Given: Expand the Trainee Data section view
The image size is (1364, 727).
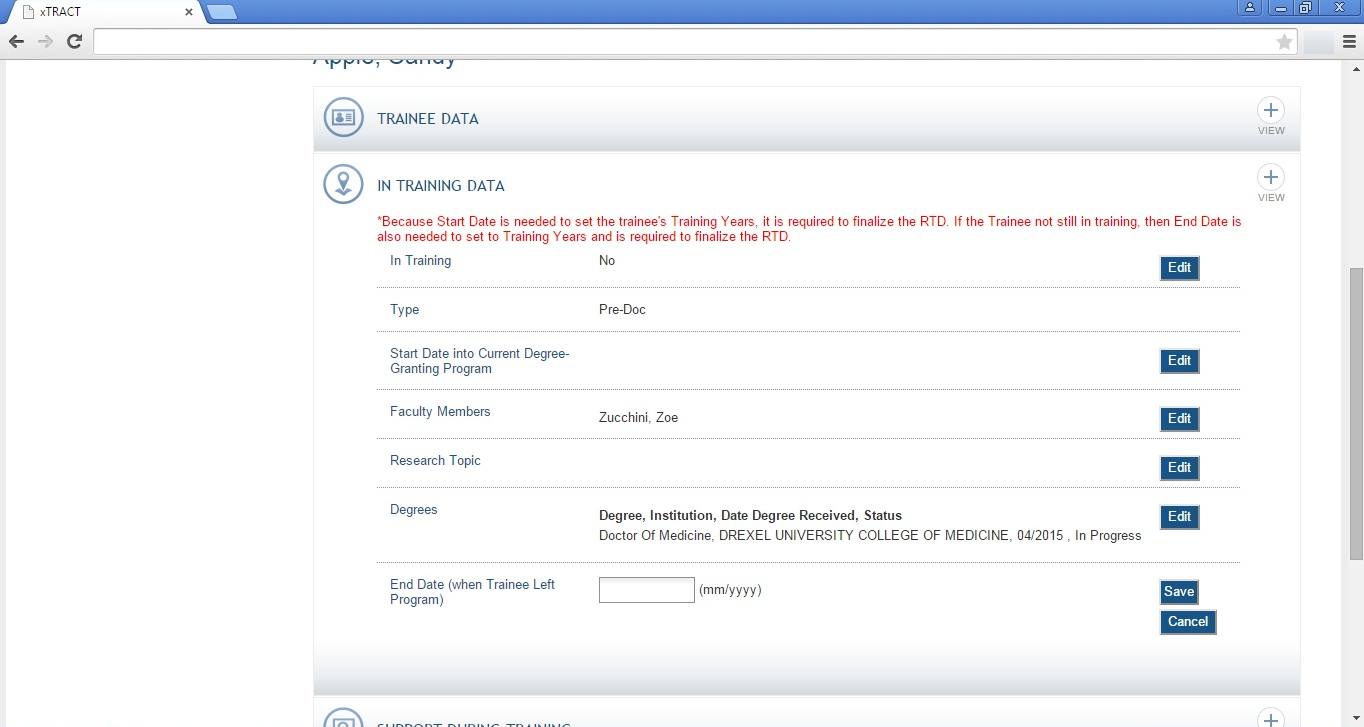Looking at the screenshot, I should point(1271,116).
